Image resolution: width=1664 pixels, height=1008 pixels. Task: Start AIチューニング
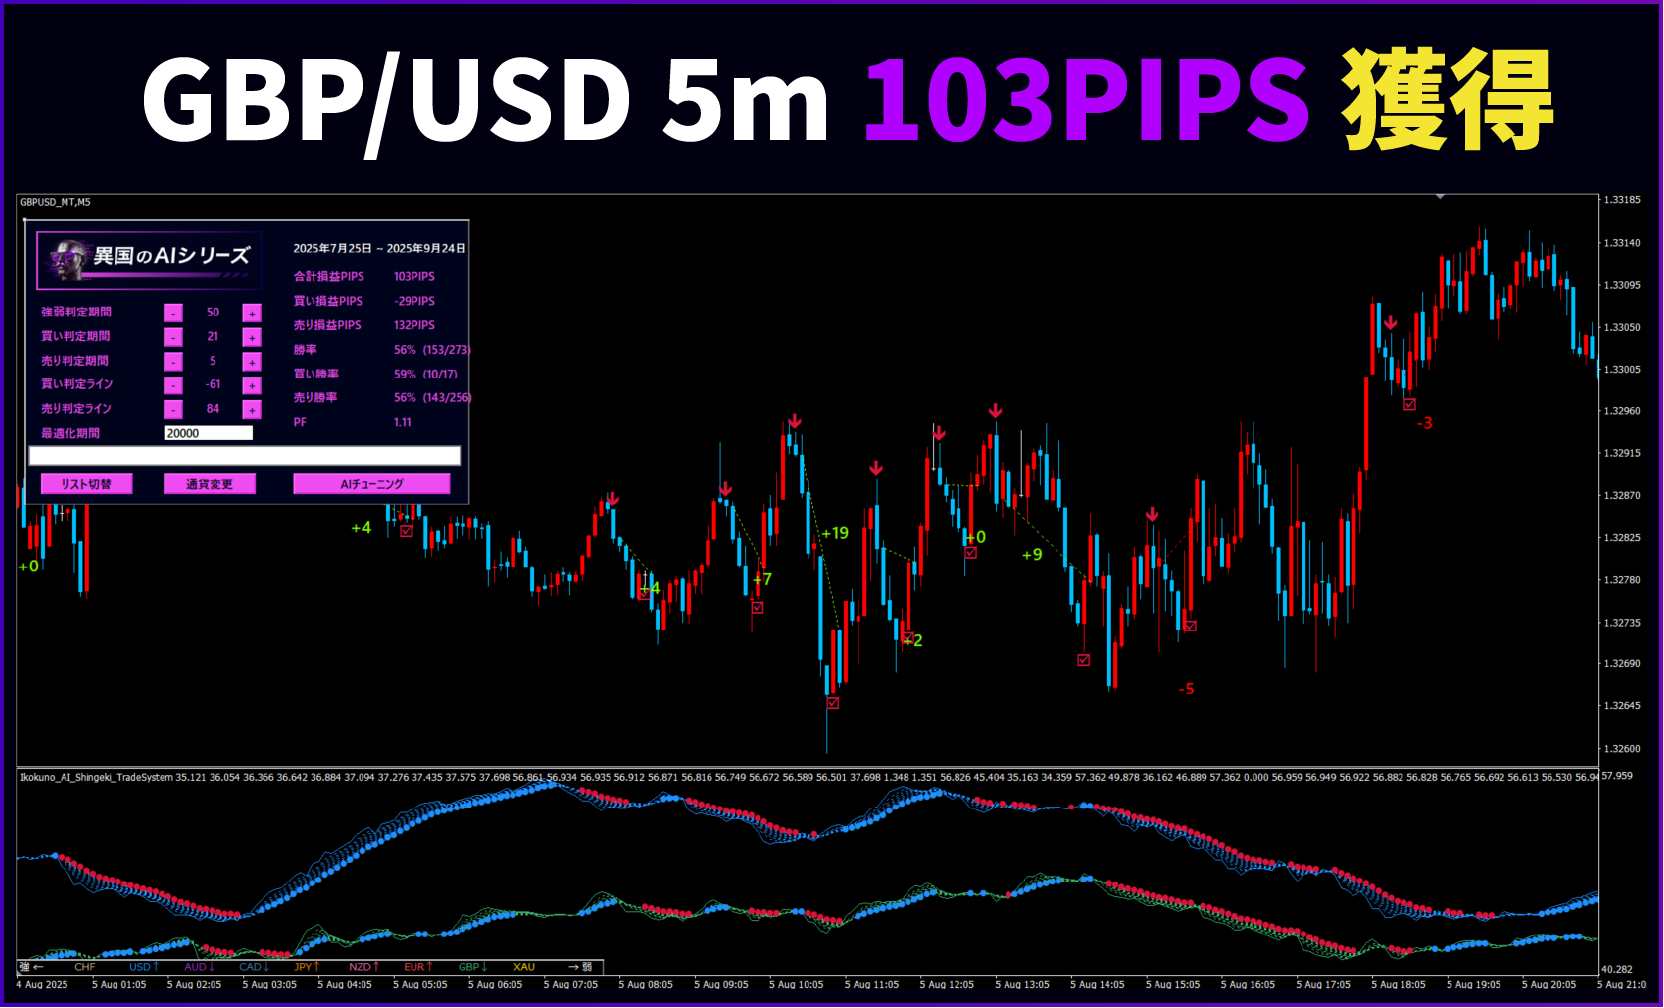point(371,484)
